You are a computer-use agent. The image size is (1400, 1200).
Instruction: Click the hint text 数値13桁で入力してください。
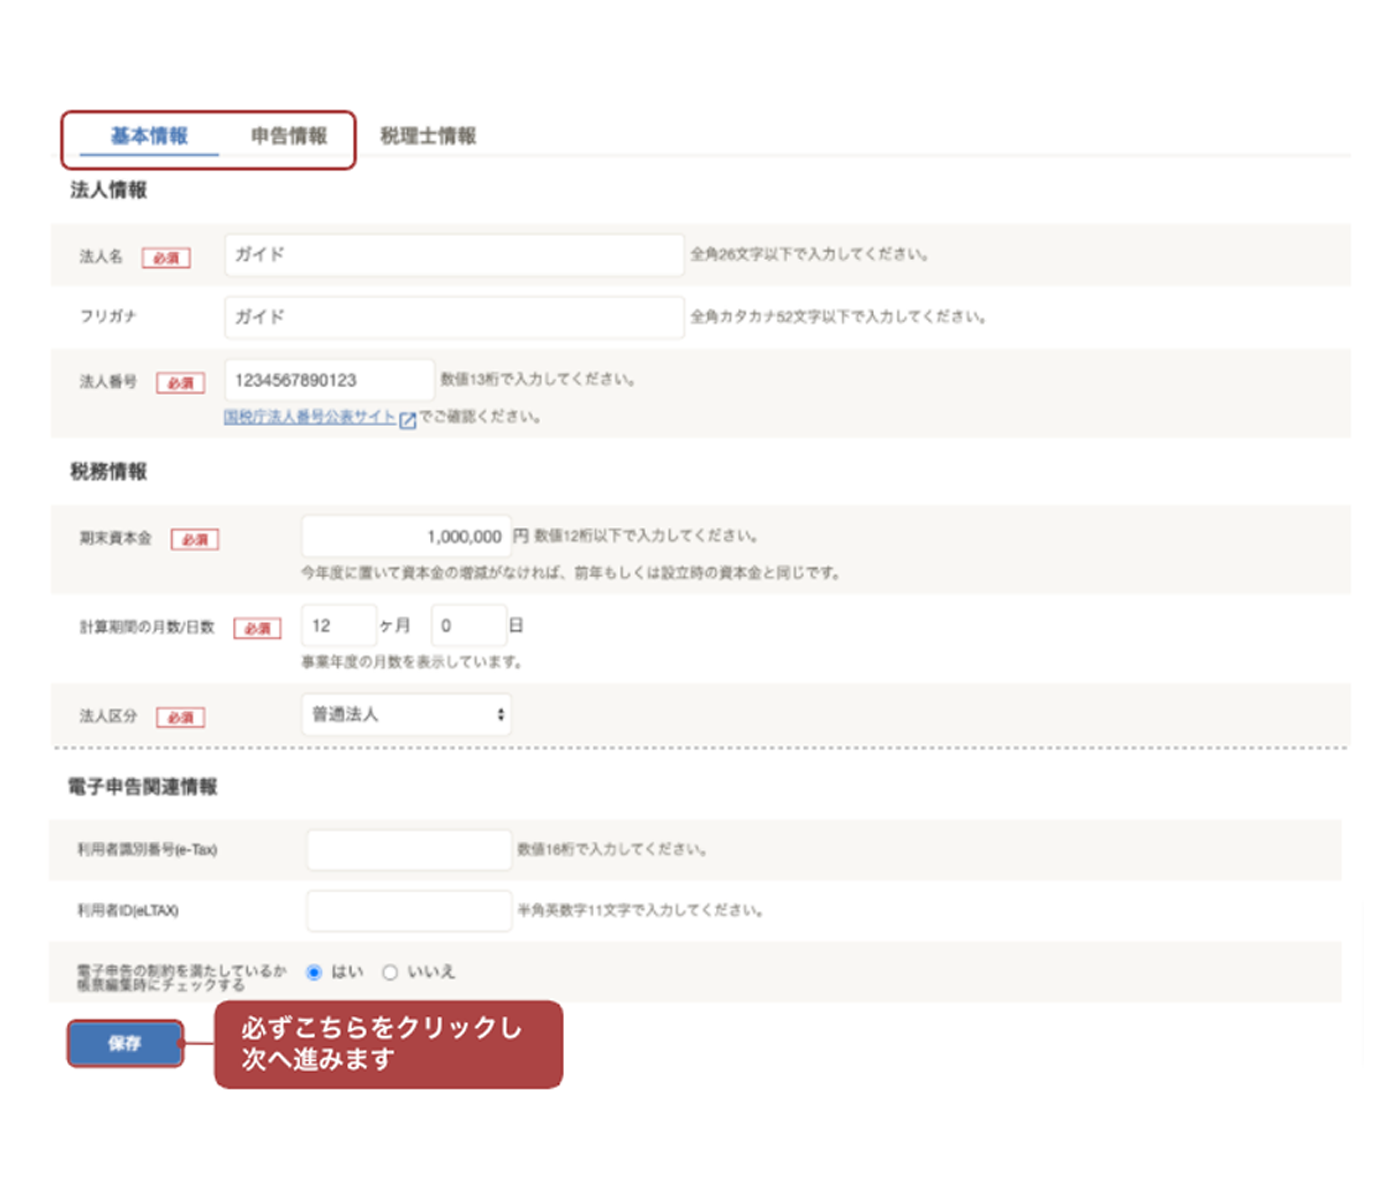click(539, 380)
